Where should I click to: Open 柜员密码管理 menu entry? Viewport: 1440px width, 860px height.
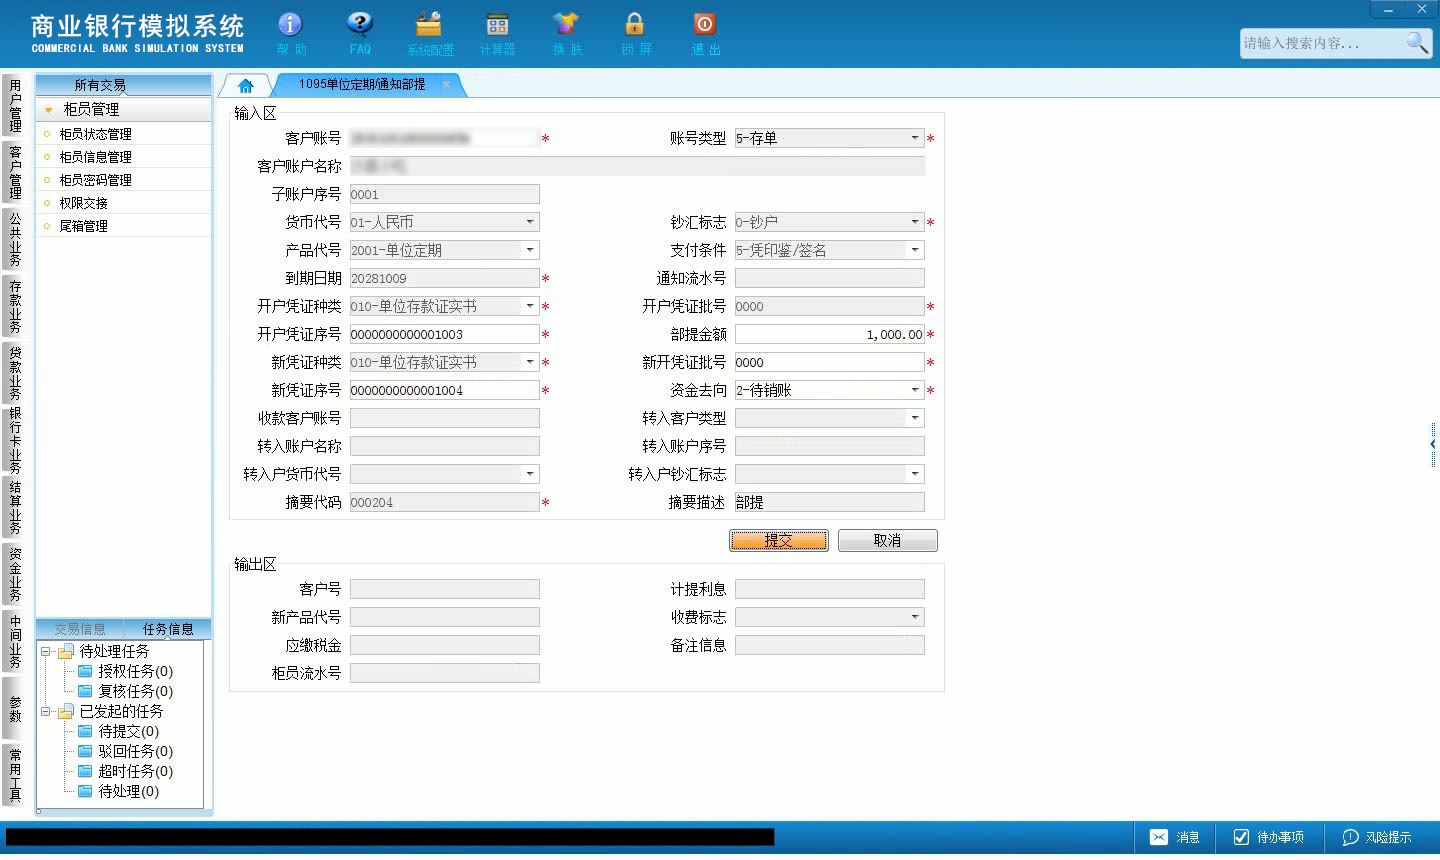point(95,180)
